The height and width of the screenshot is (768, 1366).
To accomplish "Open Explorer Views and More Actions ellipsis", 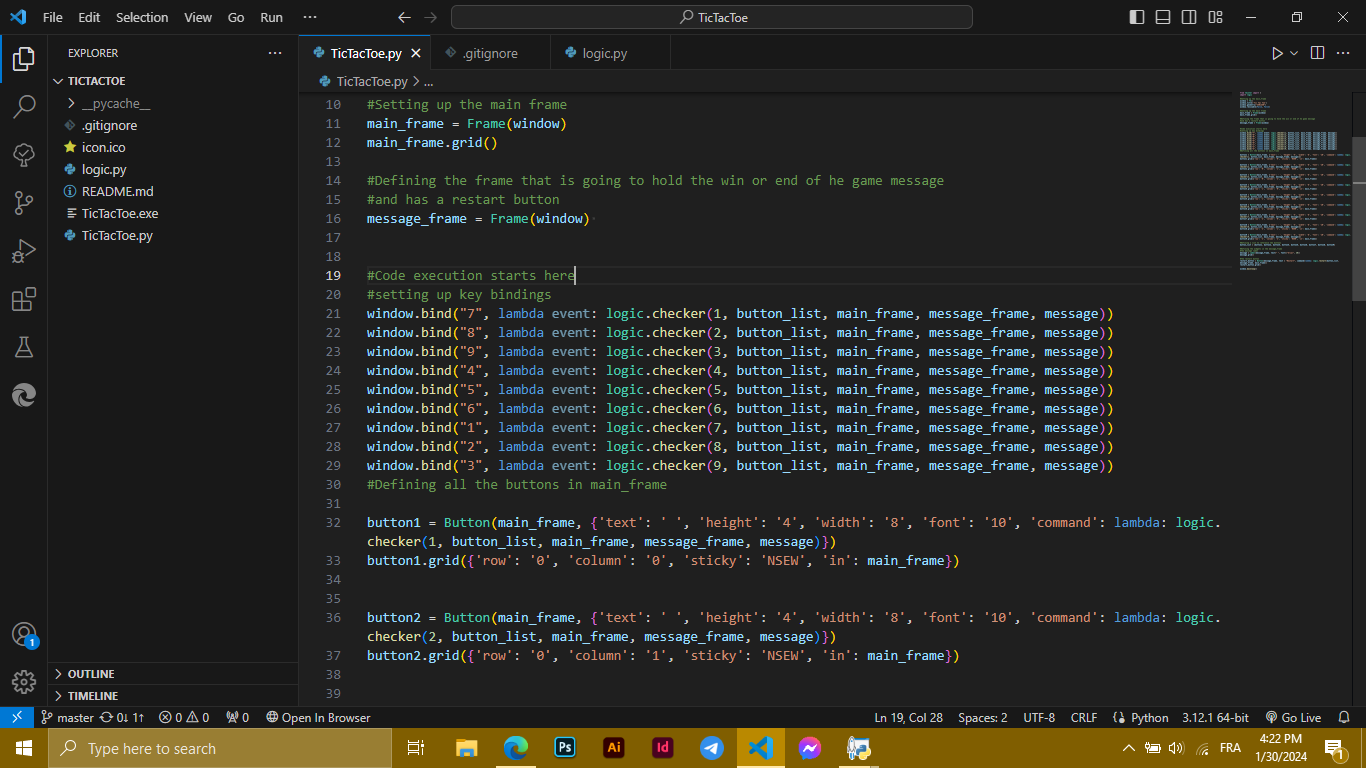I will pos(275,53).
